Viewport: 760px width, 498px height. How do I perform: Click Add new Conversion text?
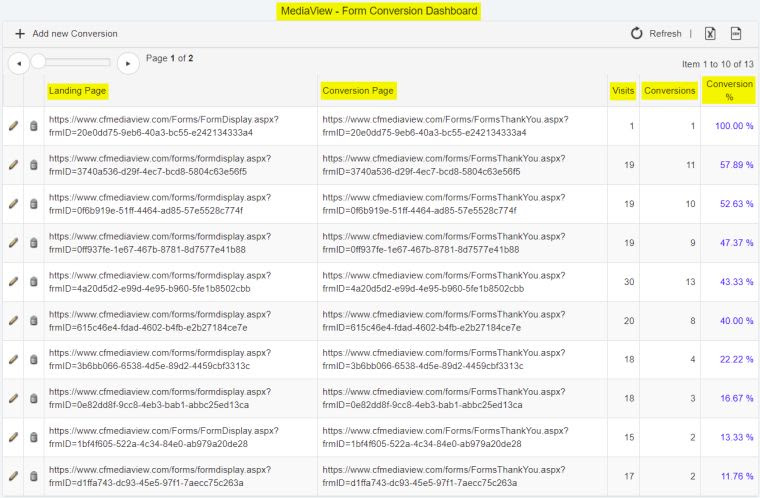[x=75, y=33]
